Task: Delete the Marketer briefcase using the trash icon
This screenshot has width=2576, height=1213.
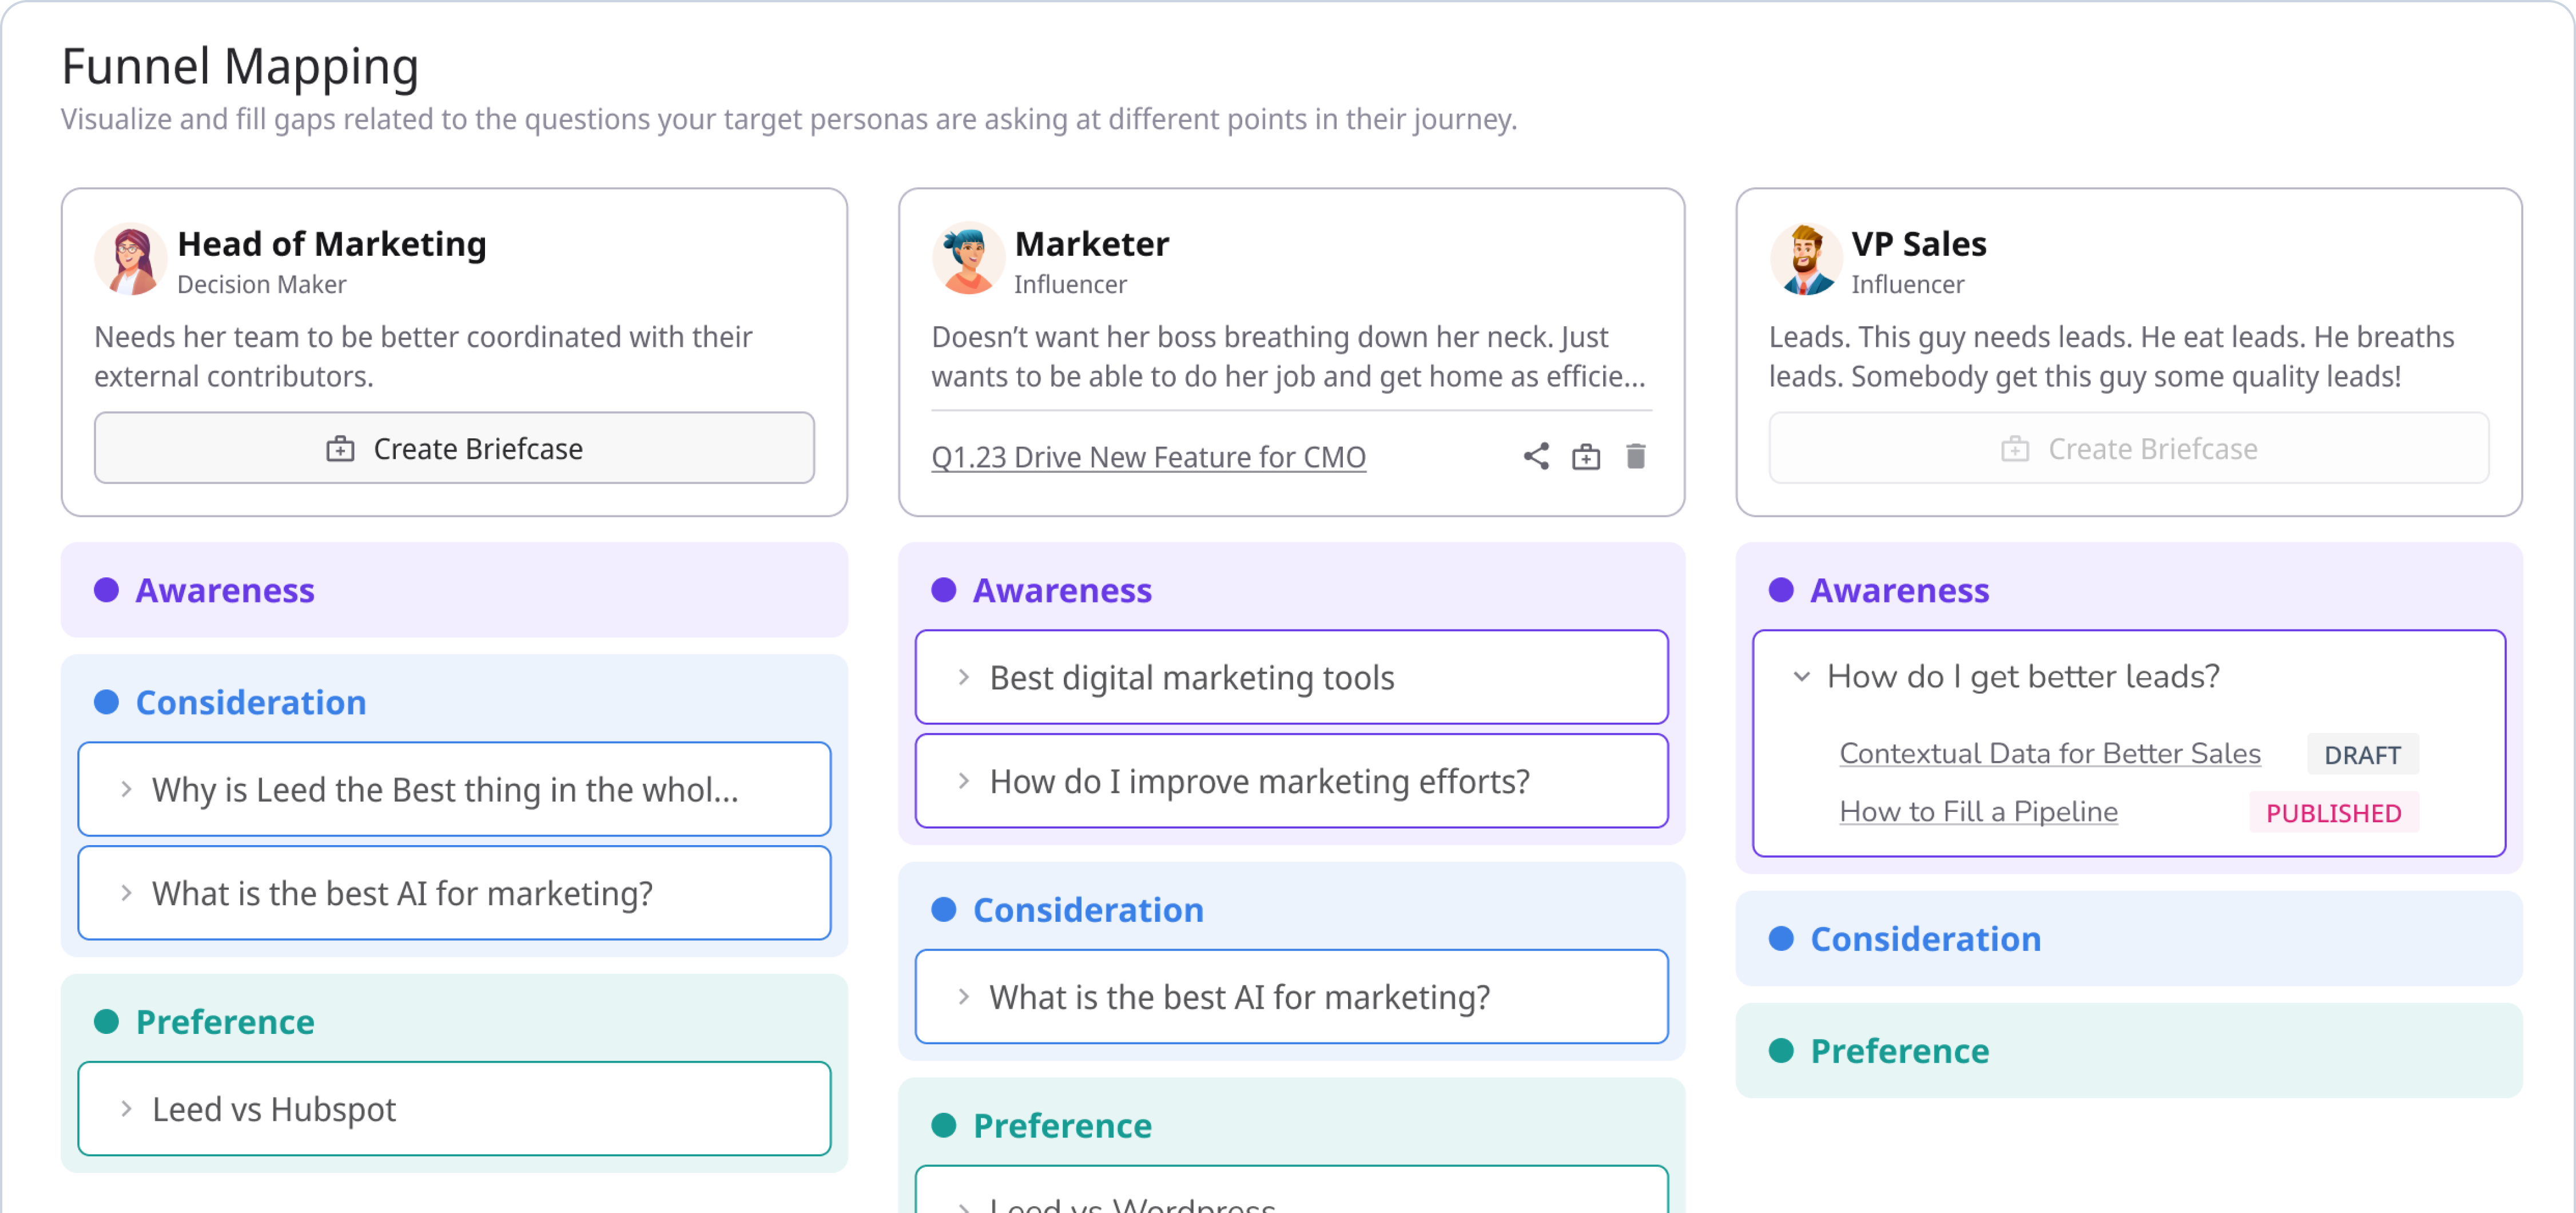Action: coord(1637,456)
